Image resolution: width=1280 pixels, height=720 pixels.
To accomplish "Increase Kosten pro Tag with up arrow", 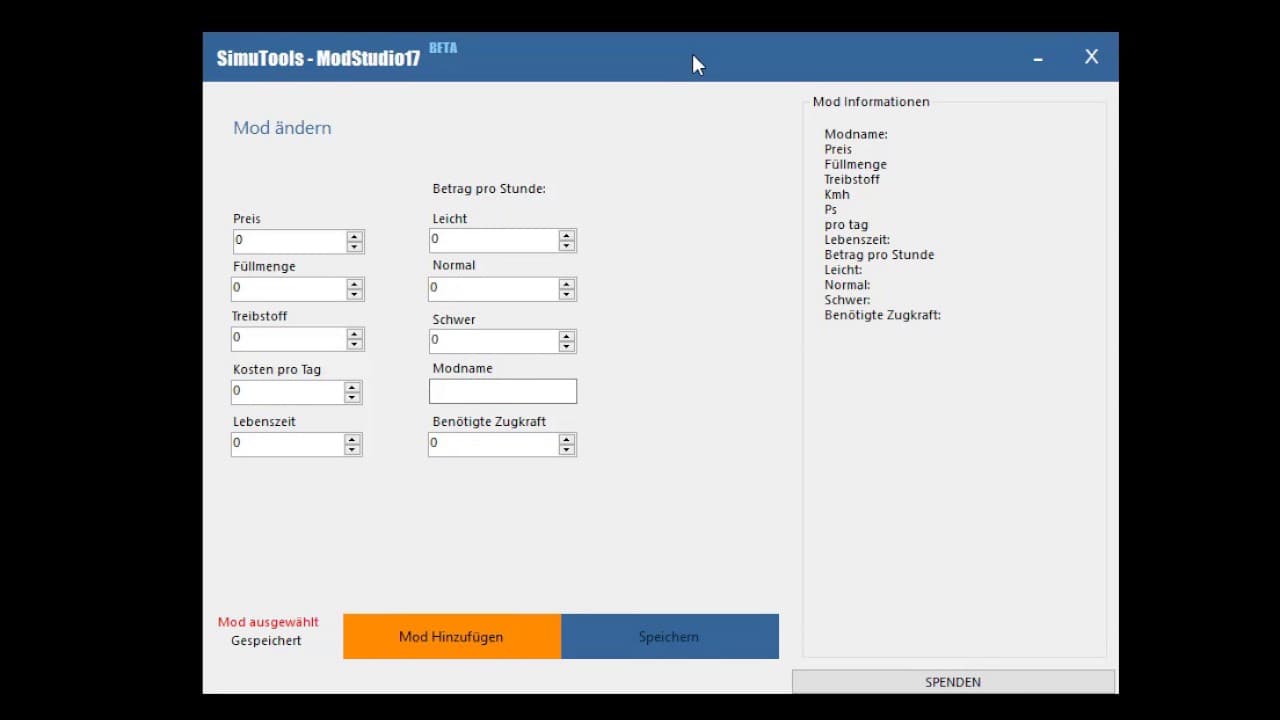I will tap(352, 387).
